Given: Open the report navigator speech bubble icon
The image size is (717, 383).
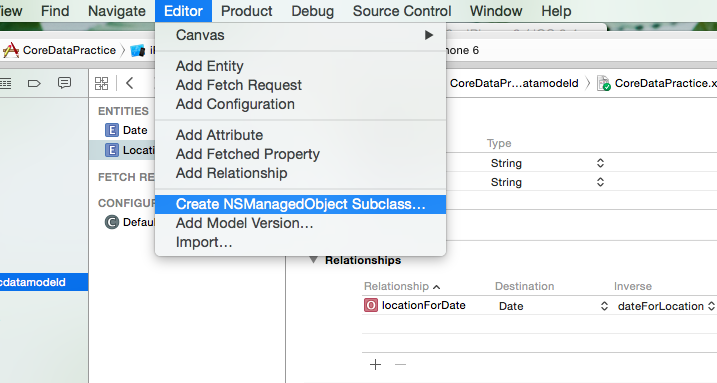Looking at the screenshot, I should [x=64, y=83].
